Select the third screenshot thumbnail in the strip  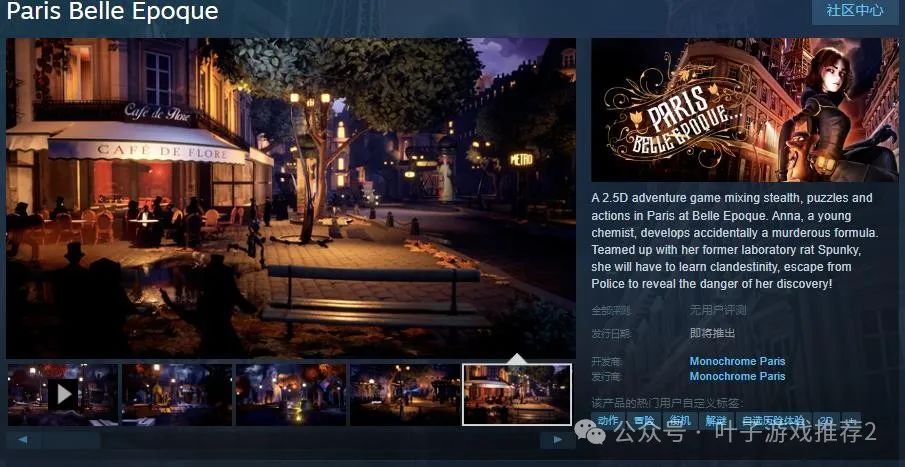click(291, 395)
